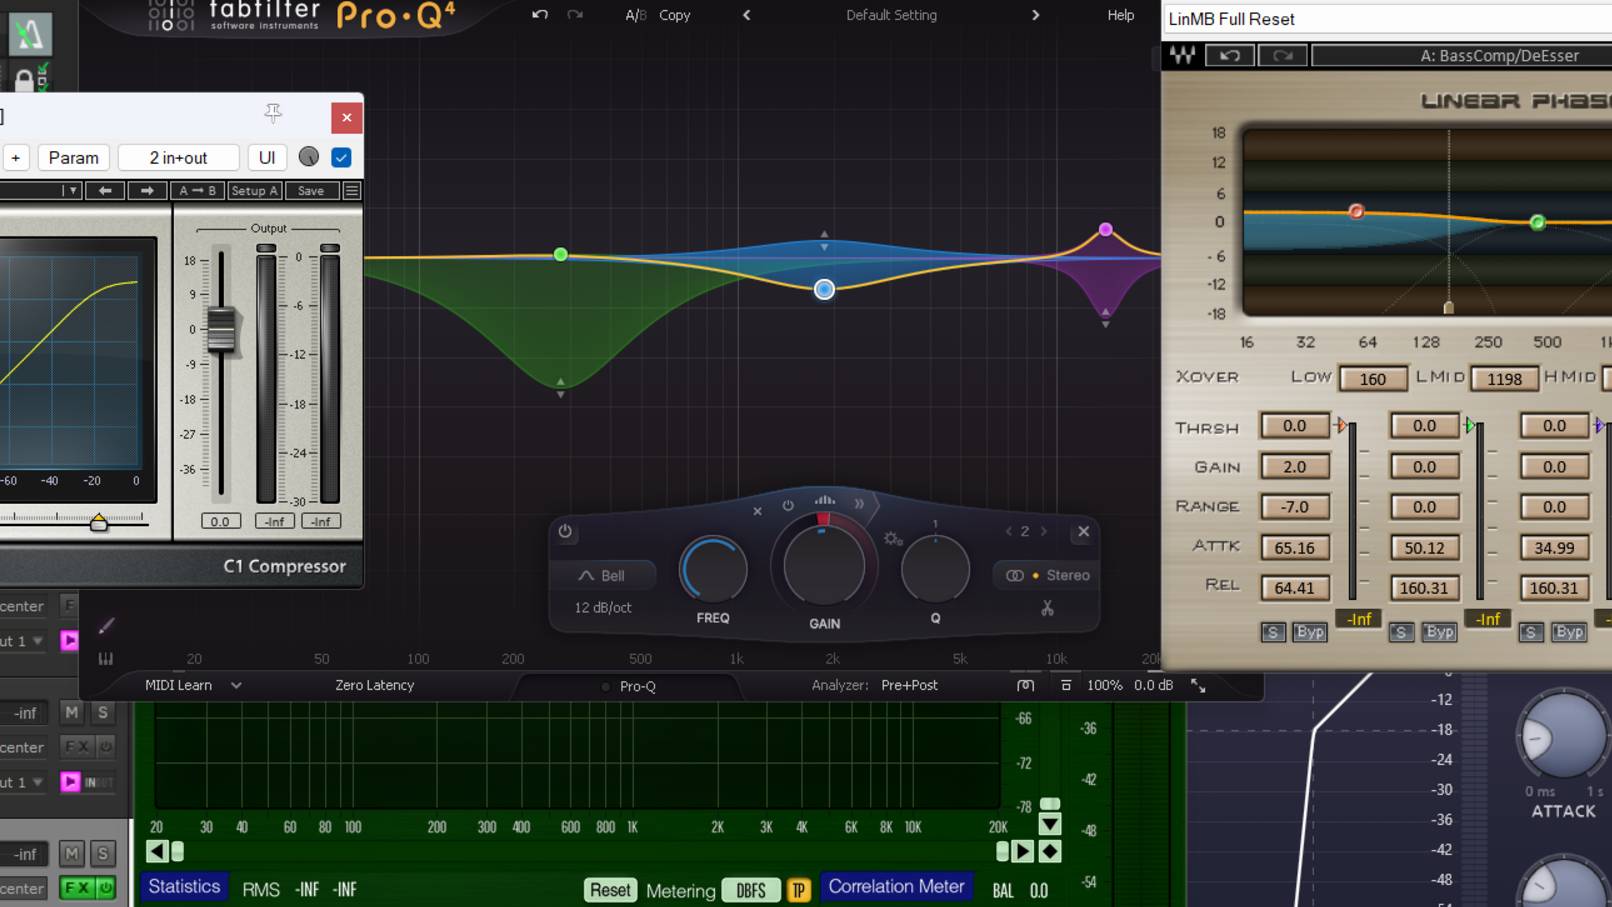Click the Pro-Q piano keyboard display icon
The width and height of the screenshot is (1612, 907).
coord(105,658)
